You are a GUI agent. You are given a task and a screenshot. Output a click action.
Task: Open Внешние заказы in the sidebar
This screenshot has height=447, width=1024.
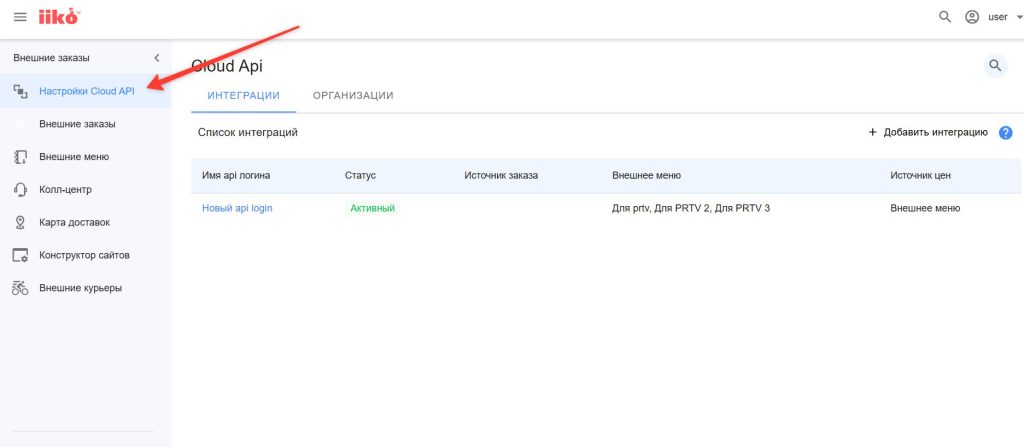77,124
